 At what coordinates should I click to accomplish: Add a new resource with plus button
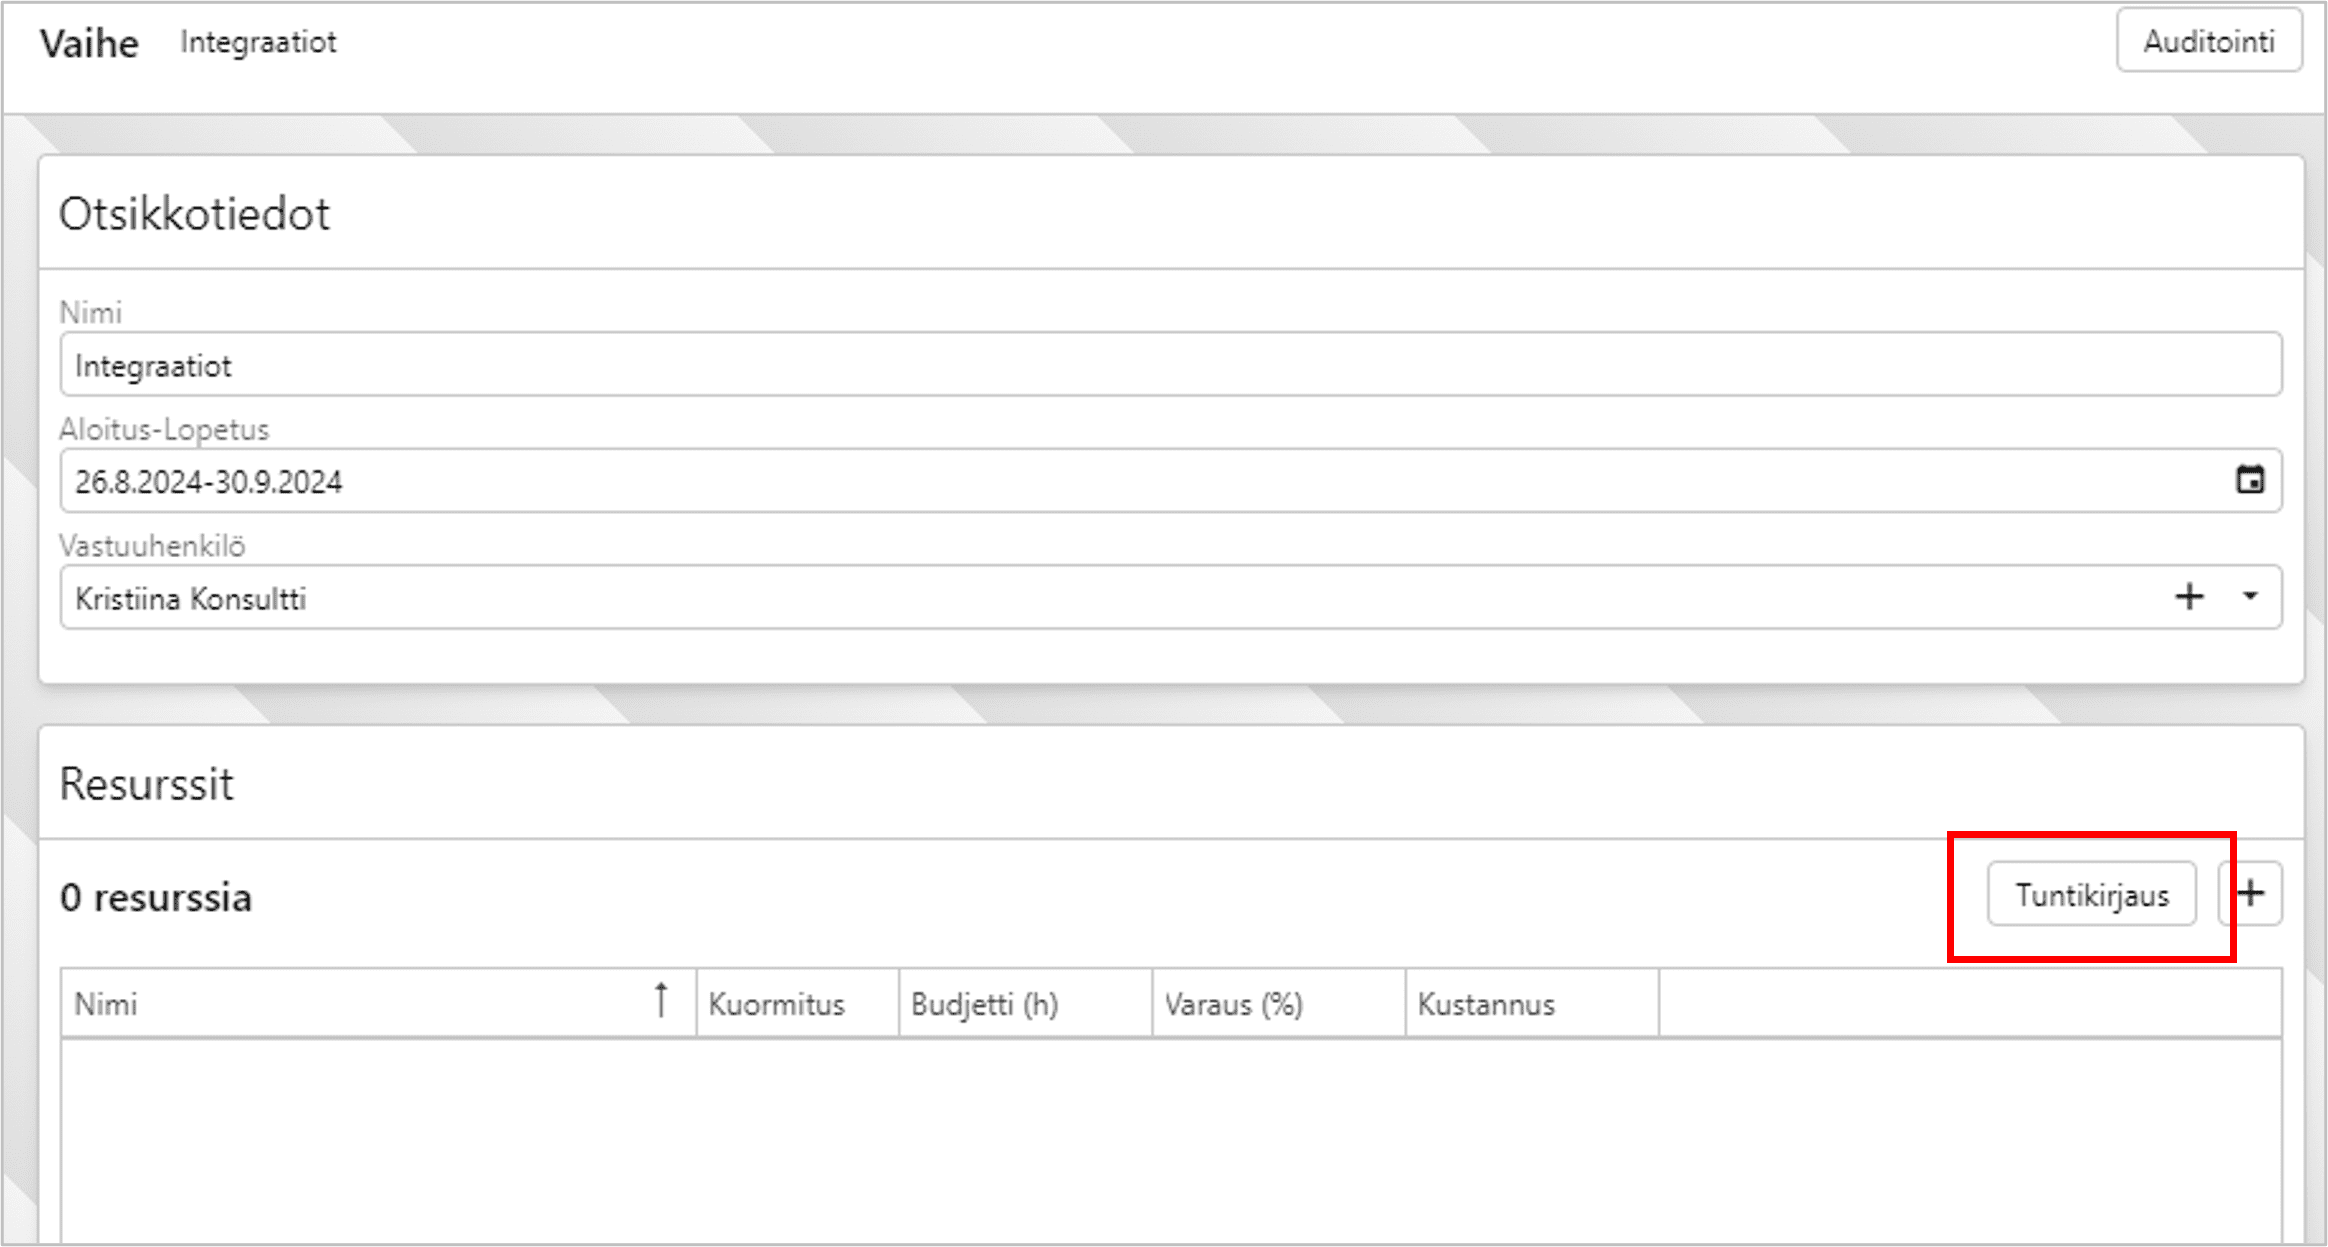pyautogui.click(x=2251, y=893)
